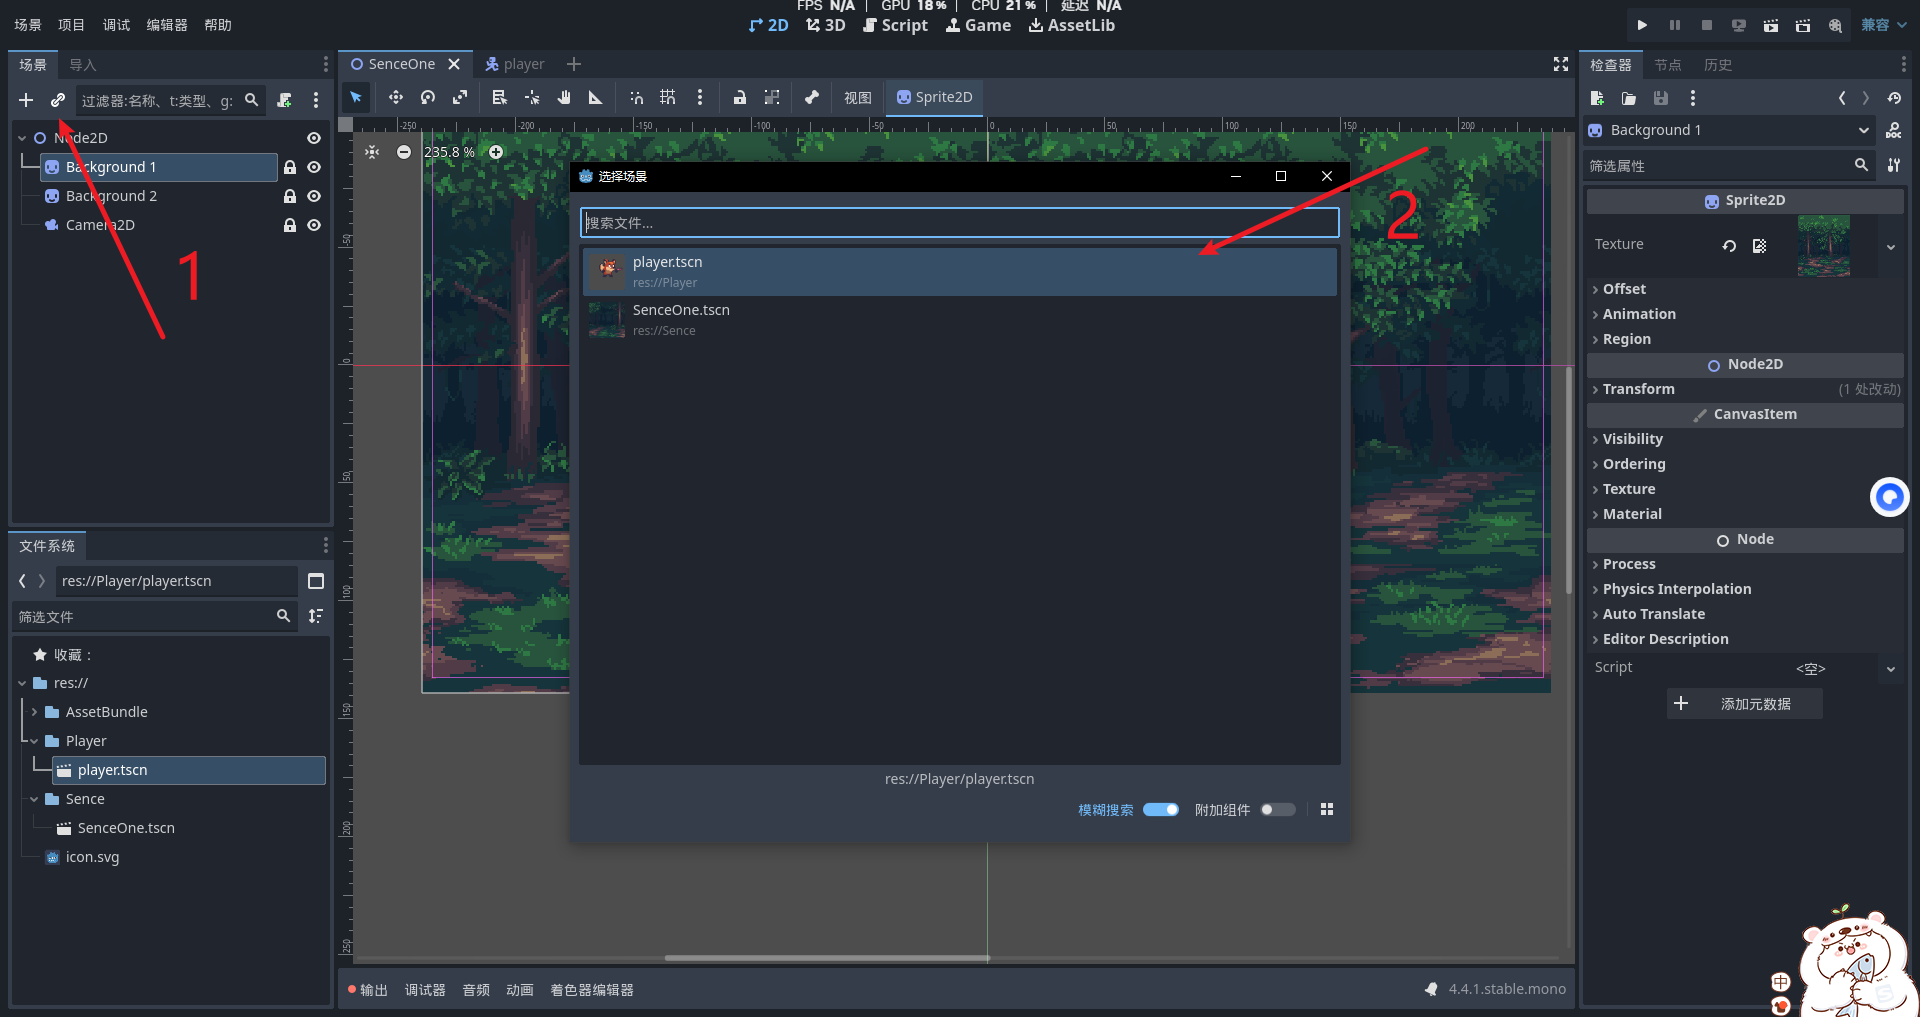Viewport: 1920px width, 1017px height.
Task: Expand the AssetBundle folder in file system
Action: (x=35, y=712)
